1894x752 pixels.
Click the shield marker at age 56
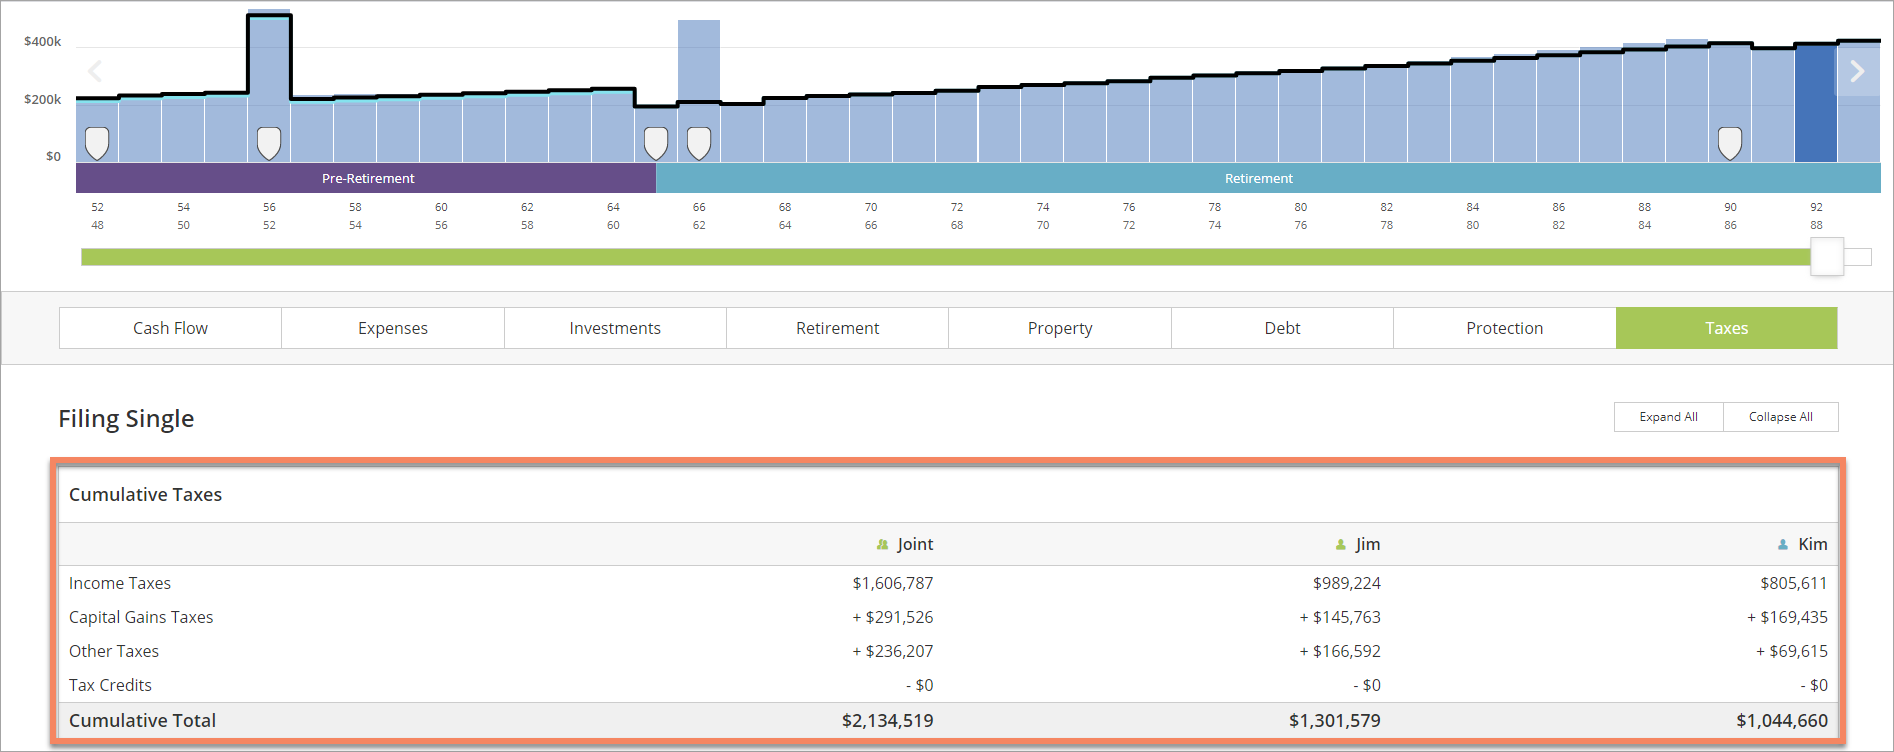tap(269, 143)
